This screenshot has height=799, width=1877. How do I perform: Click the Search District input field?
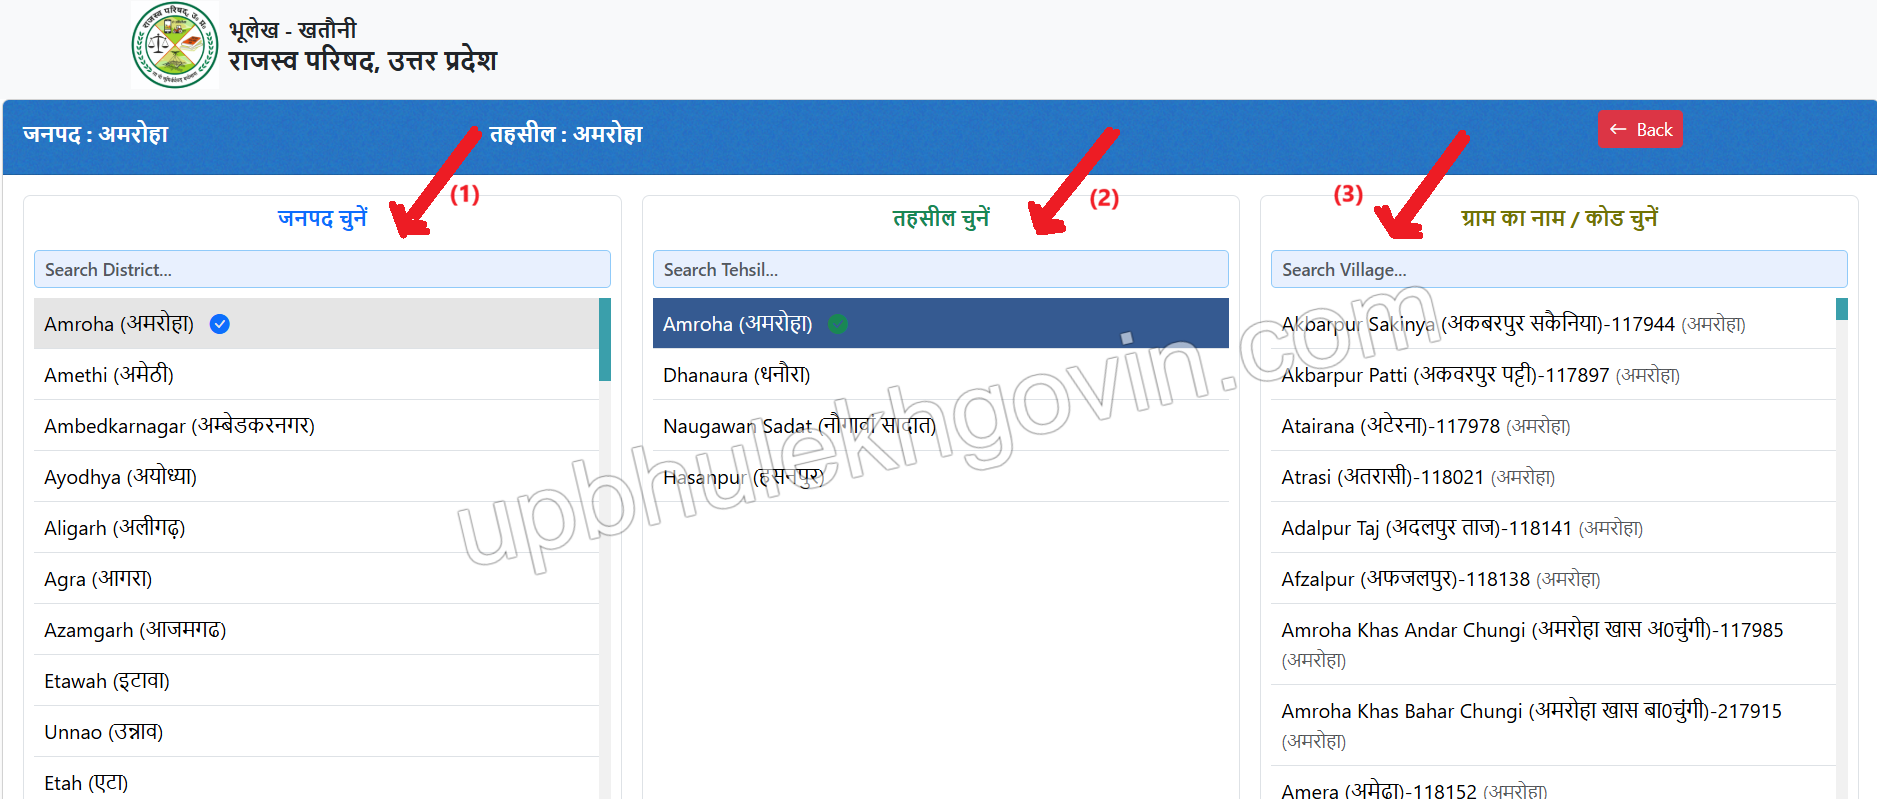click(322, 269)
